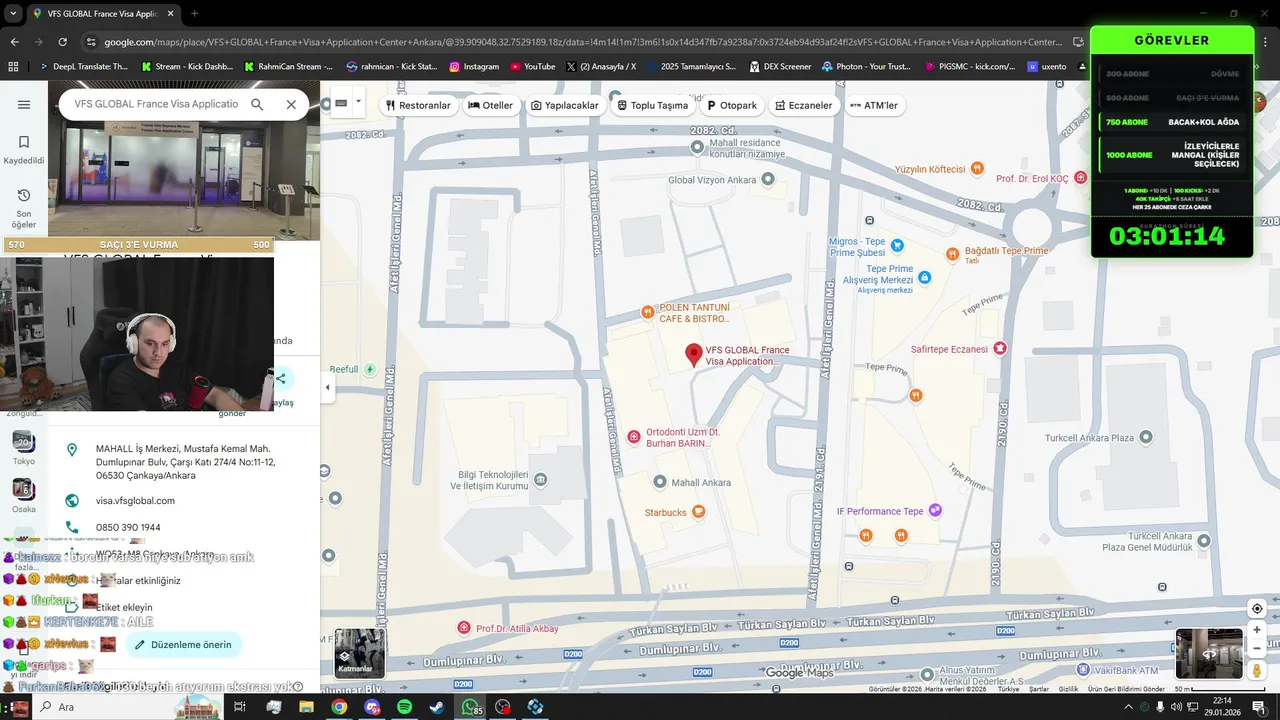Open the Google Maps hamburger menu
Image resolution: width=1280 pixels, height=720 pixels.
tap(24, 104)
